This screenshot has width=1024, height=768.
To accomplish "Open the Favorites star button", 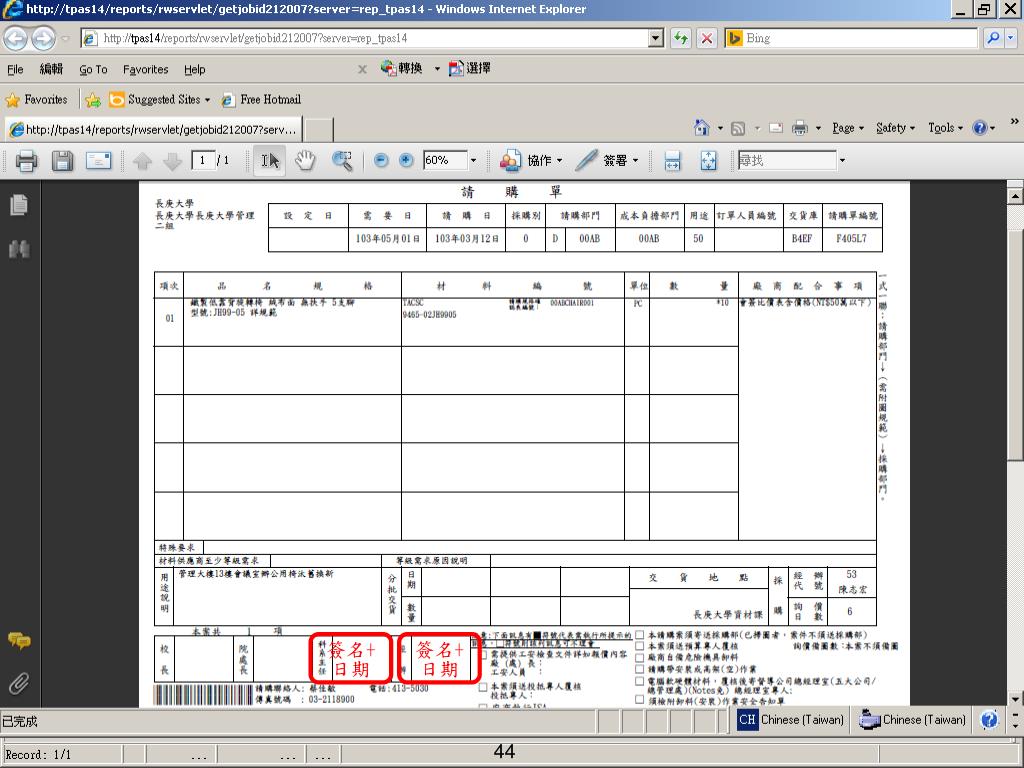I will pyautogui.click(x=37, y=99).
